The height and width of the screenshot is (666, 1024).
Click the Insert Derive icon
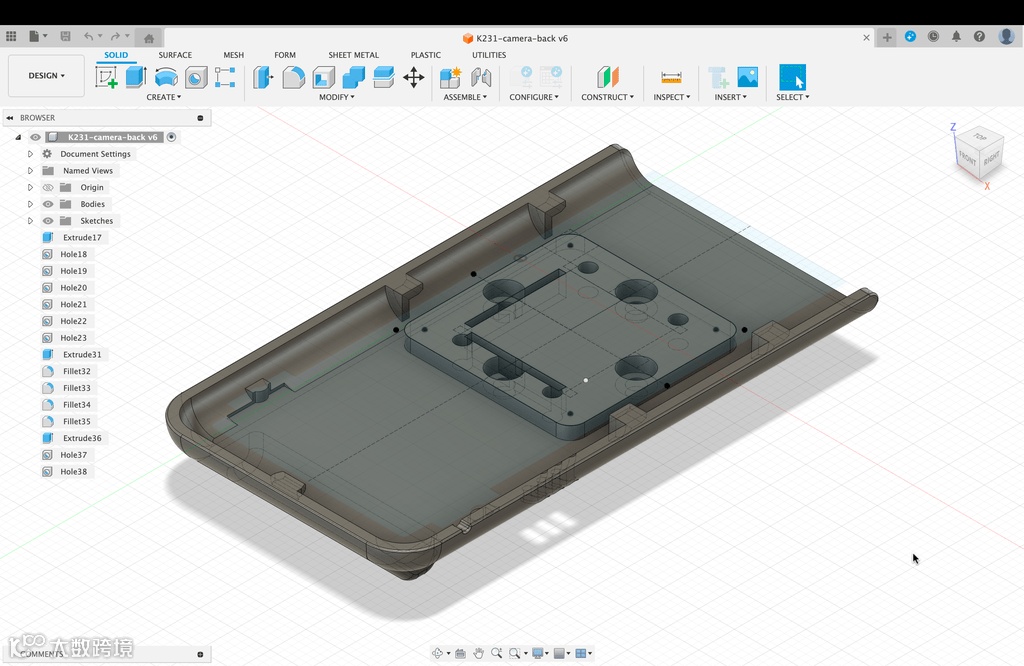point(718,78)
